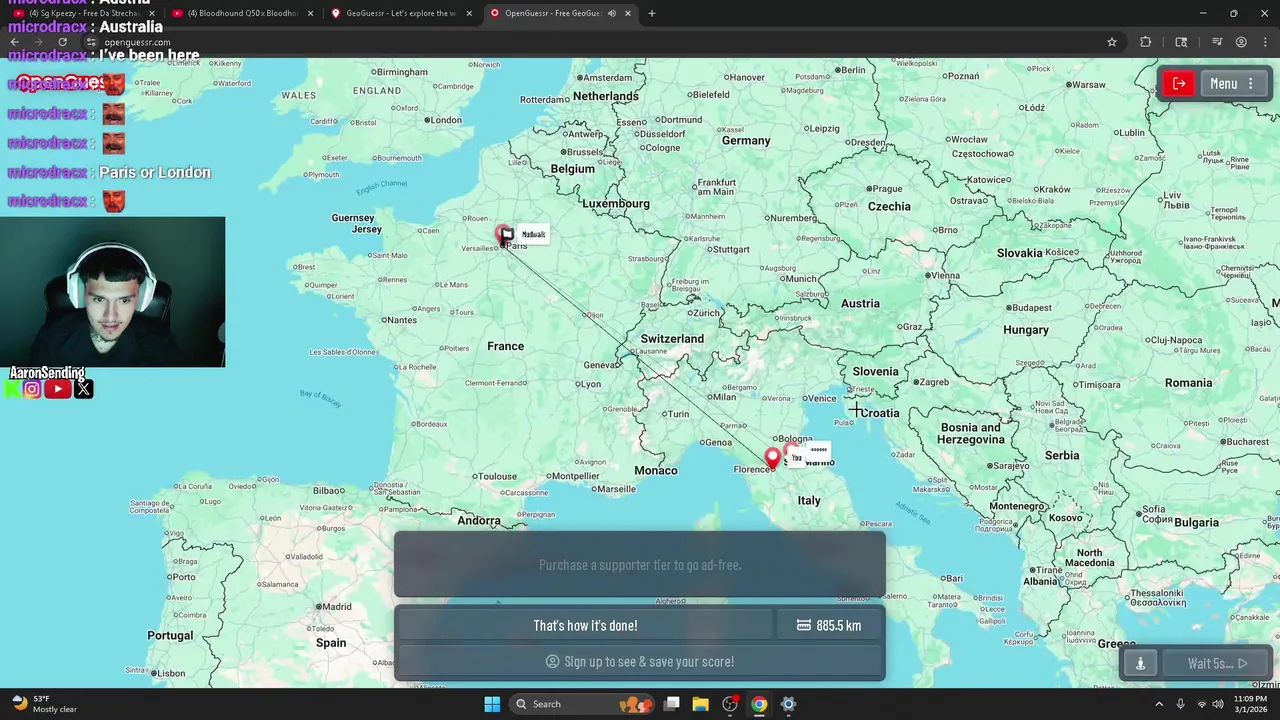The height and width of the screenshot is (720, 1280).
Task: Close the OpenGuessr tab
Action: coord(628,13)
